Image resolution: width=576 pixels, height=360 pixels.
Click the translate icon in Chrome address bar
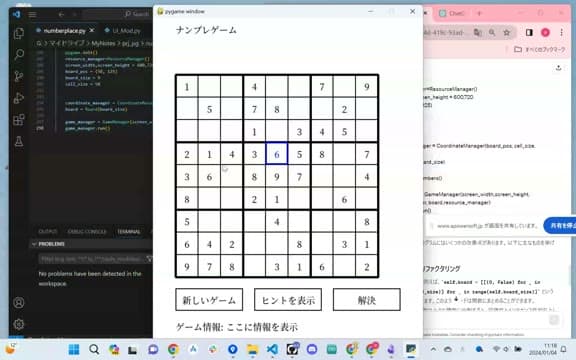point(477,33)
